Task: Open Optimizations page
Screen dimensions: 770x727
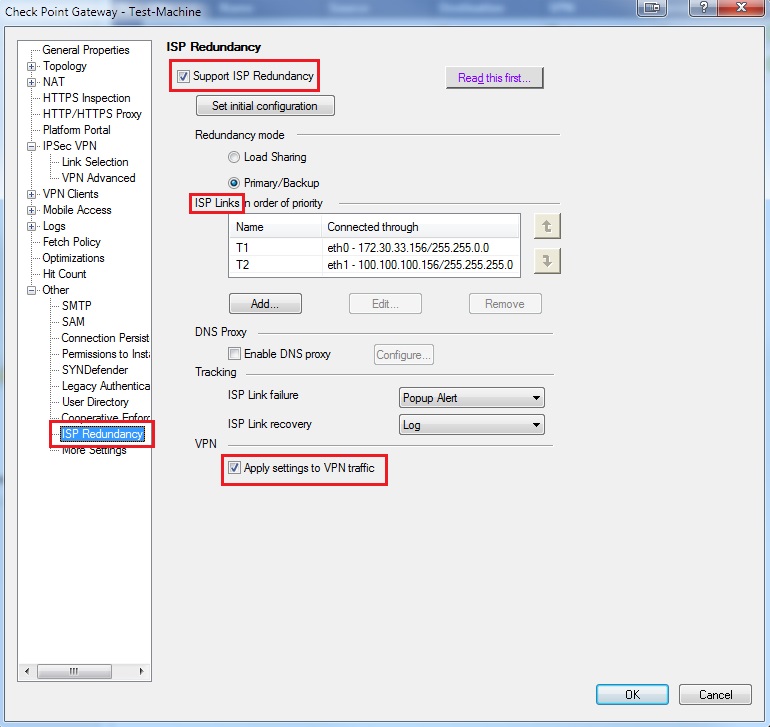Action: [x=74, y=258]
